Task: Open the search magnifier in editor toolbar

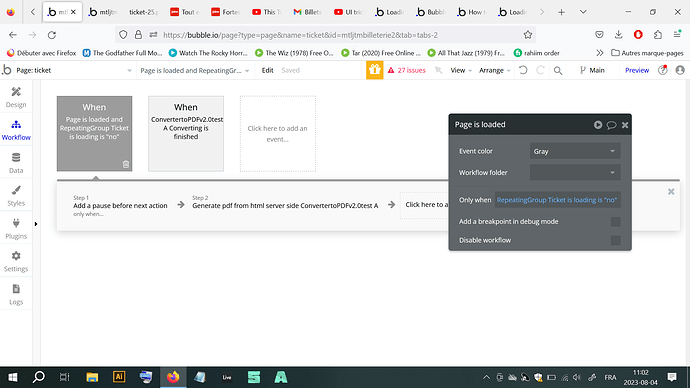Action: point(558,70)
